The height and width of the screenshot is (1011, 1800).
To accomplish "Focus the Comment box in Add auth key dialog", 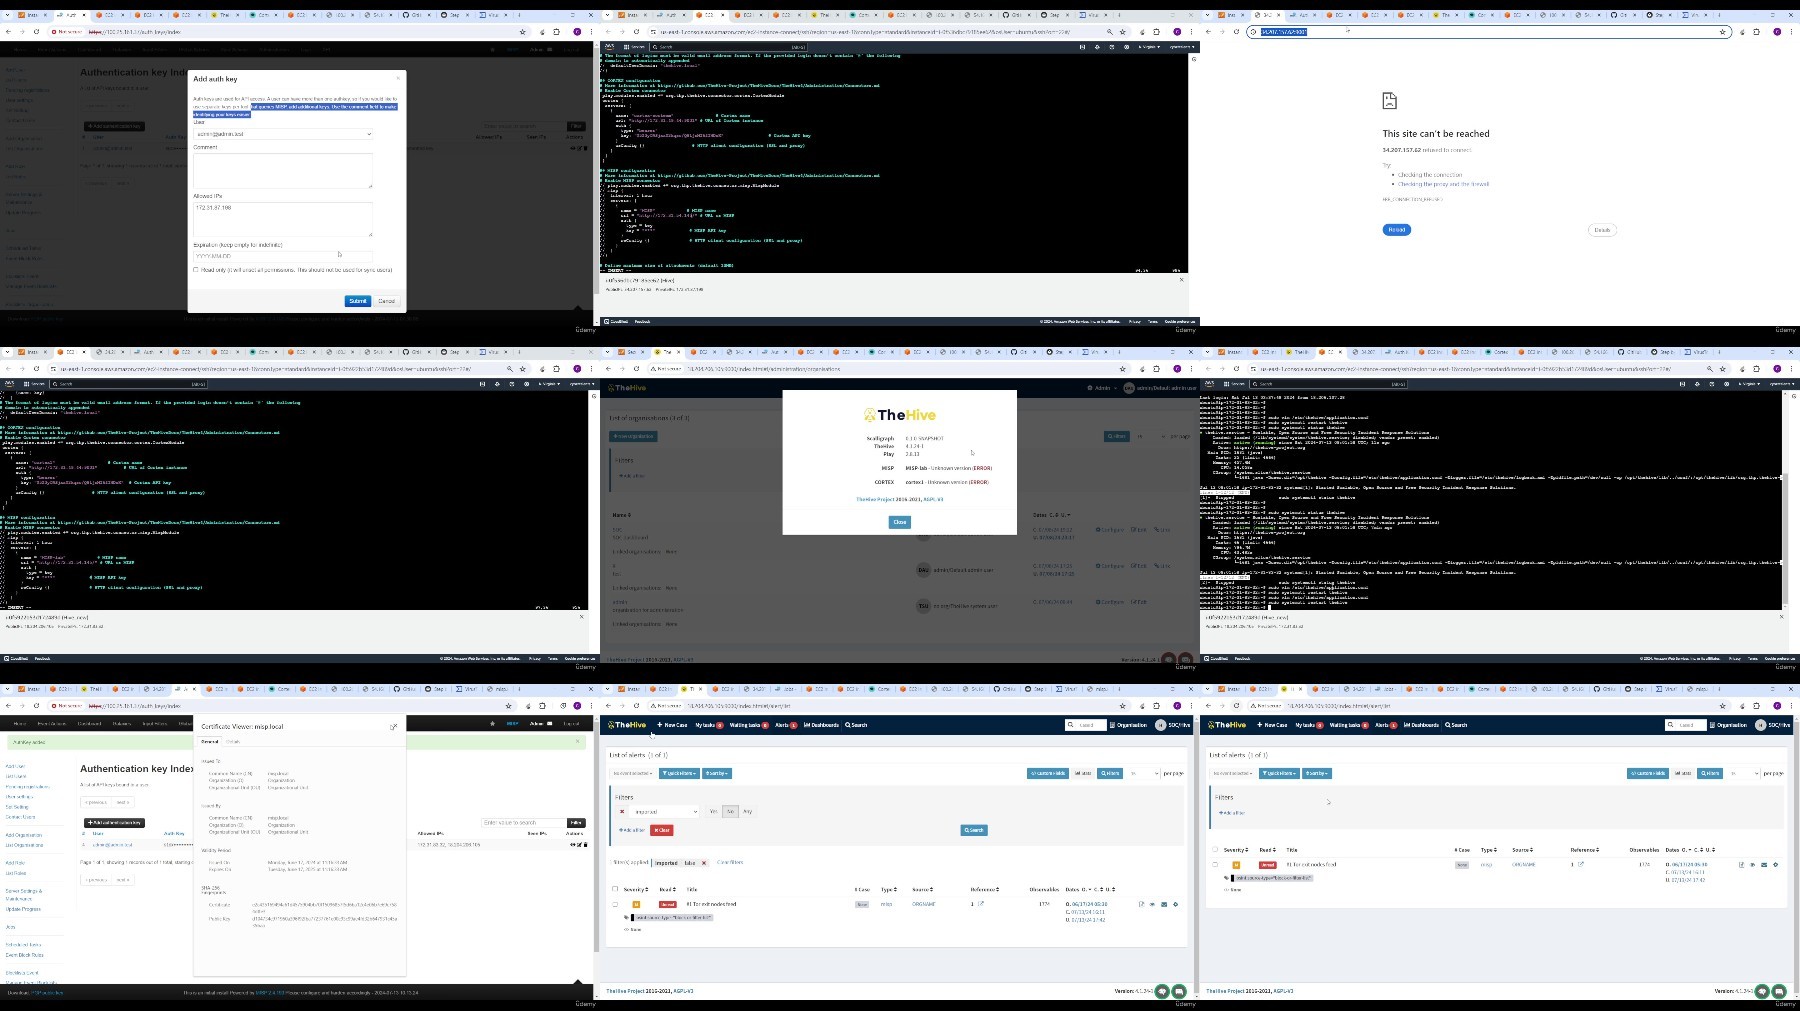I will 283,170.
